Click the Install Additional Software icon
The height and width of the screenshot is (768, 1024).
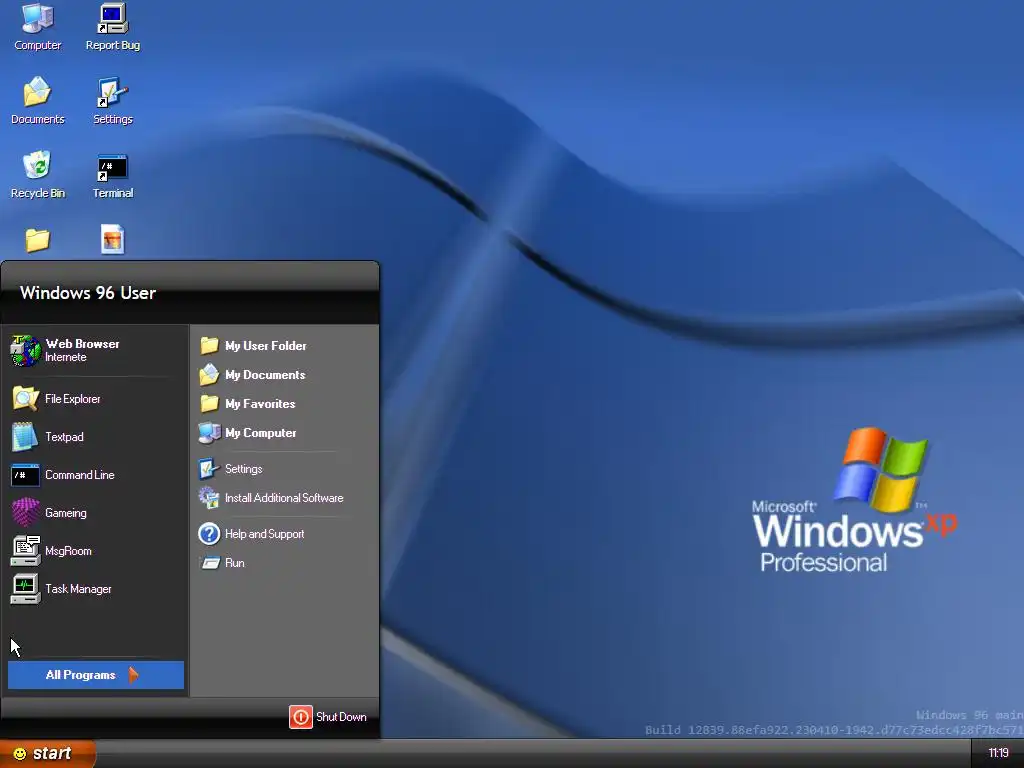tap(209, 498)
